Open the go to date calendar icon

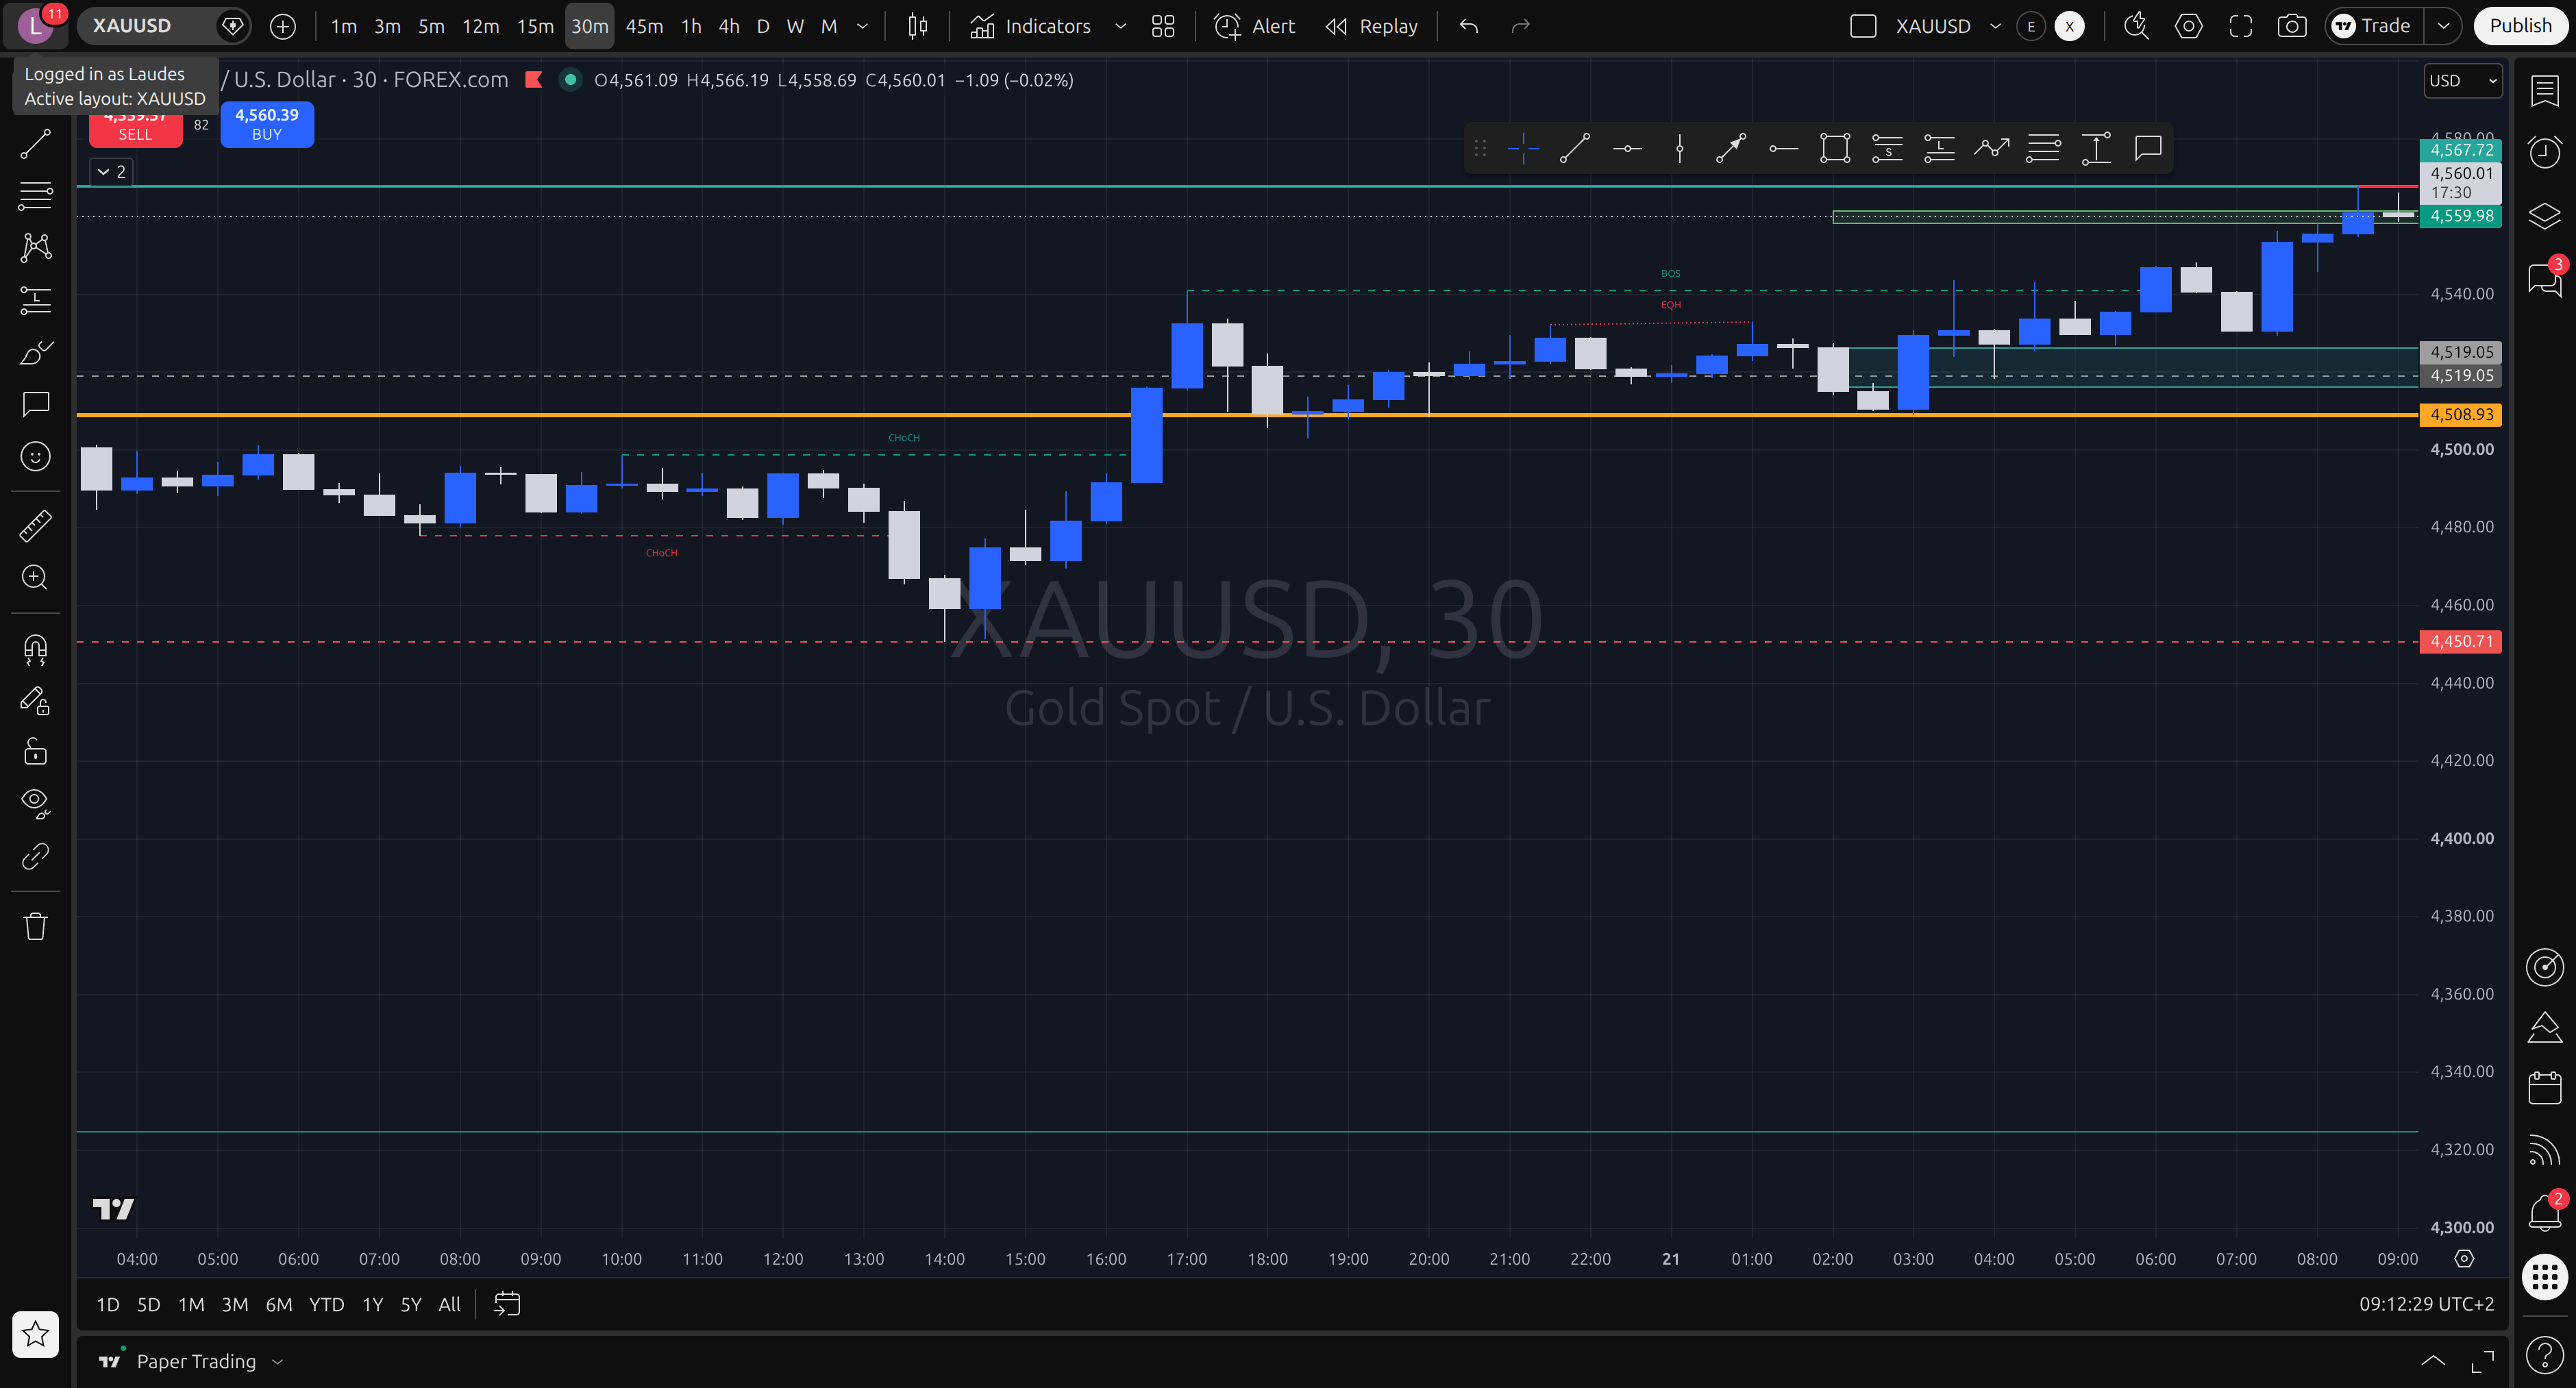(x=507, y=1304)
